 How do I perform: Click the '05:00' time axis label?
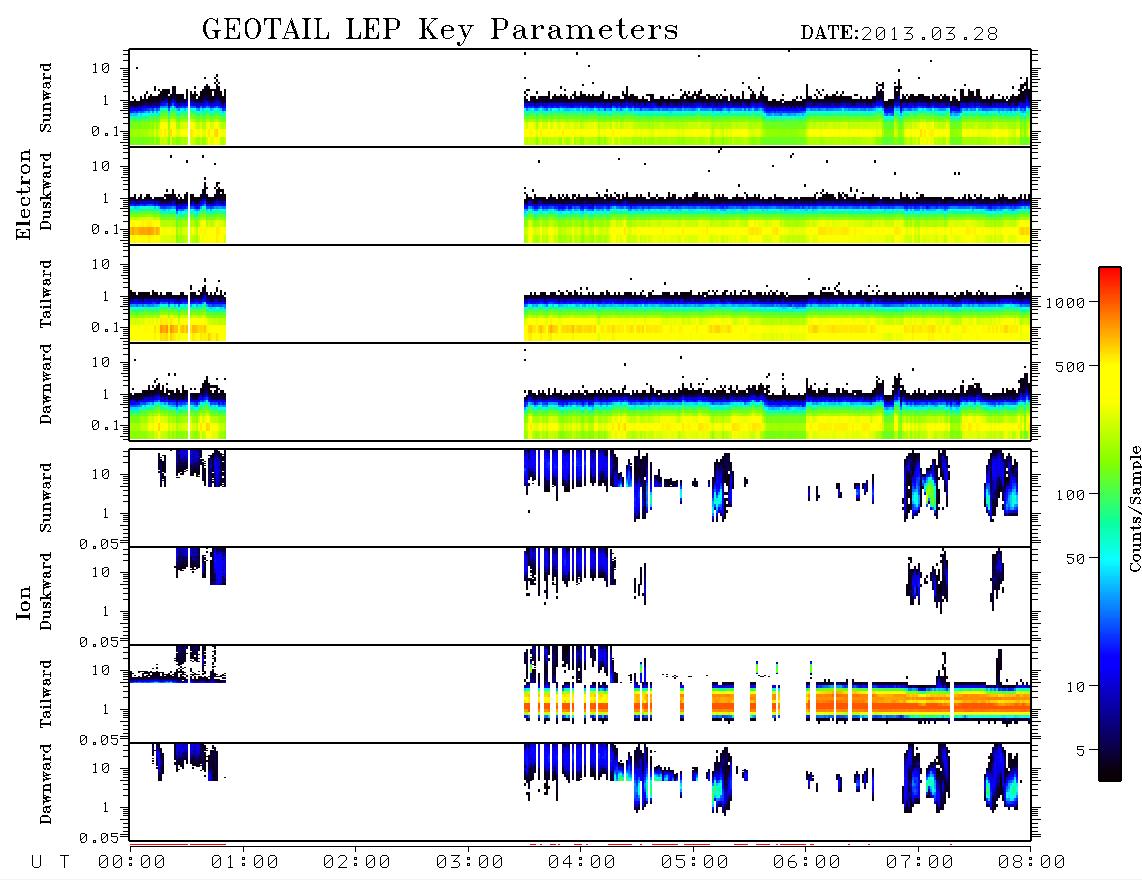pos(695,863)
